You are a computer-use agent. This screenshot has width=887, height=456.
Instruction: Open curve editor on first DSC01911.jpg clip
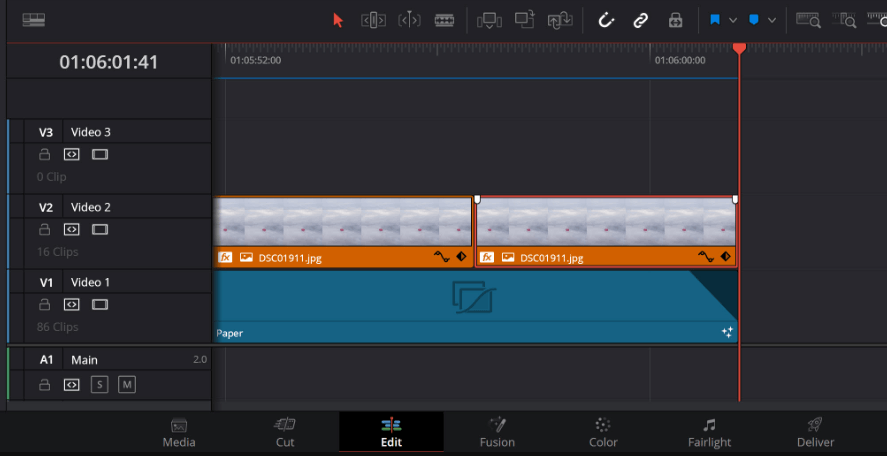click(441, 257)
